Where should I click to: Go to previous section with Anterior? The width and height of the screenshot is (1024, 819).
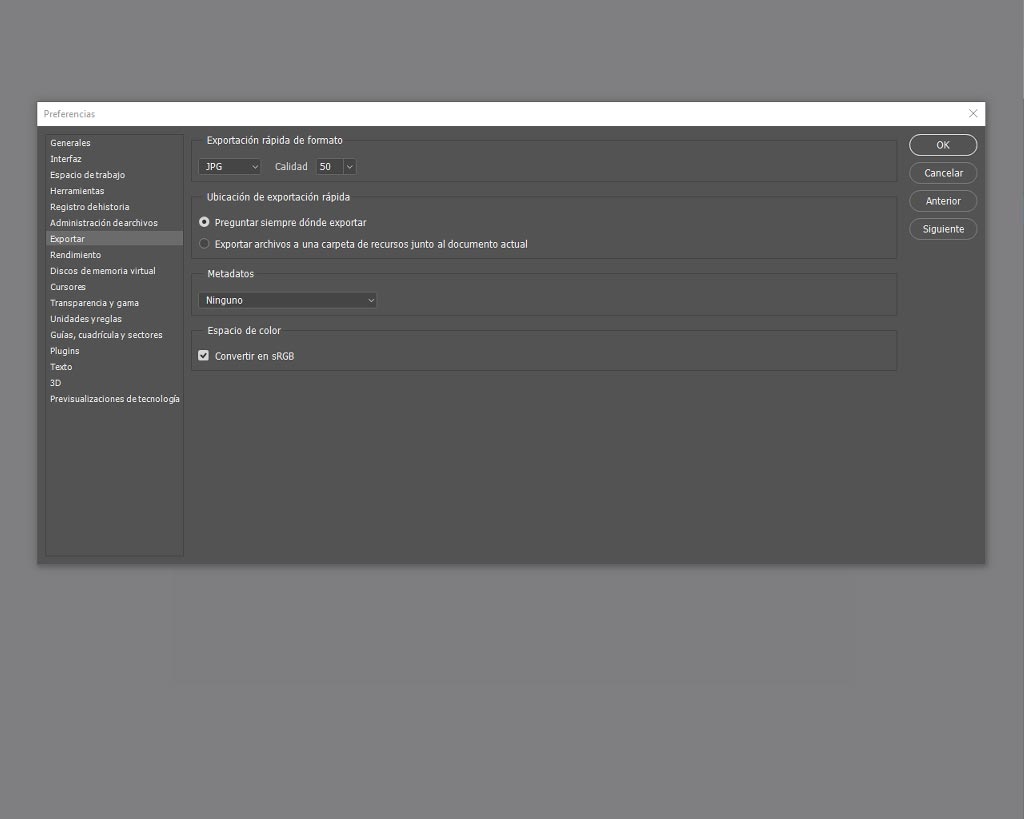click(943, 201)
